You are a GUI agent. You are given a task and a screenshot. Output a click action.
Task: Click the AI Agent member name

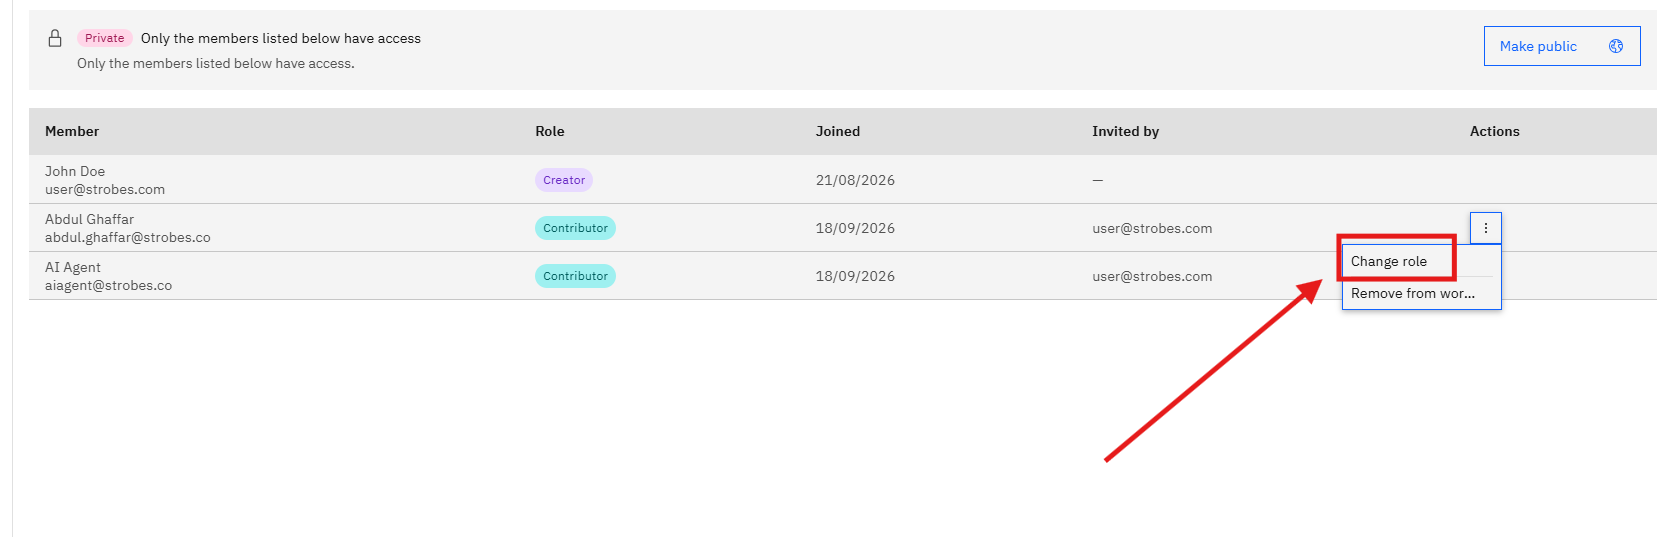[73, 267]
